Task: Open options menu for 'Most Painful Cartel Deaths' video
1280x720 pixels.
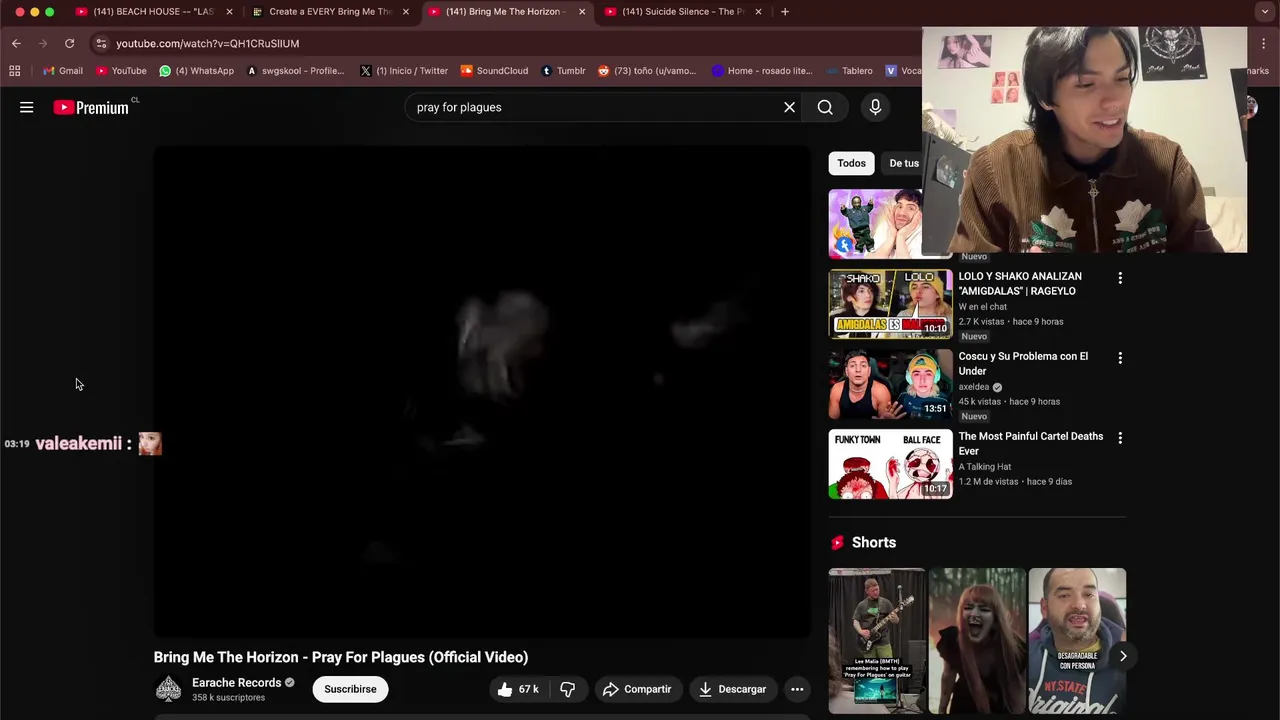Action: point(1120,438)
